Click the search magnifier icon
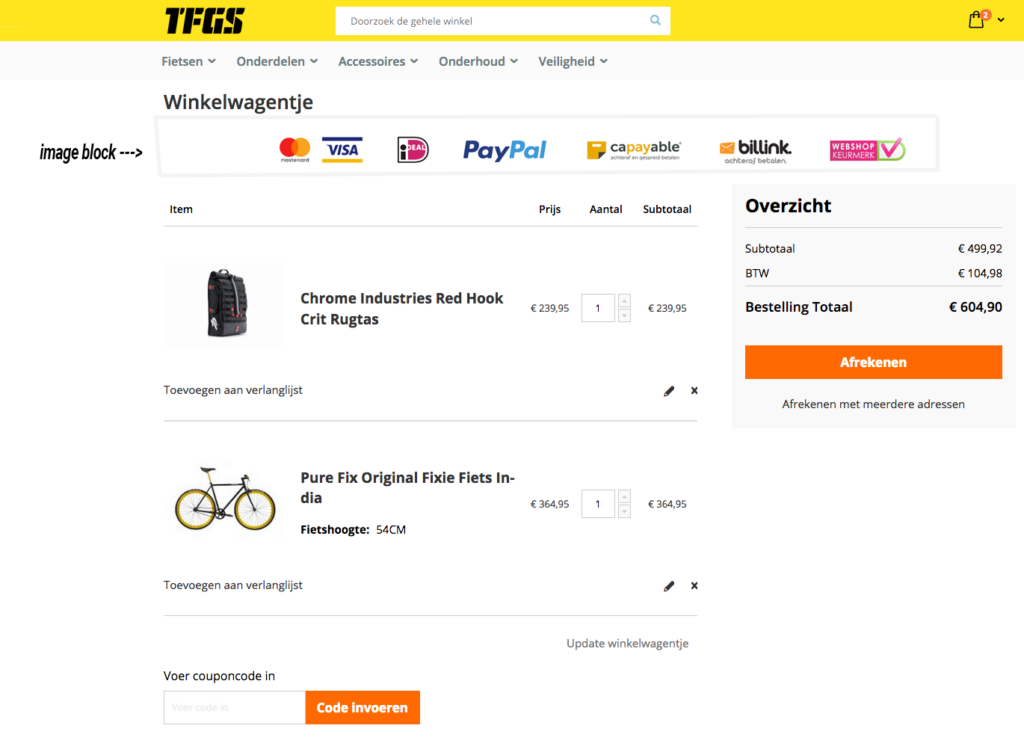The width and height of the screenshot is (1024, 752). pos(655,20)
